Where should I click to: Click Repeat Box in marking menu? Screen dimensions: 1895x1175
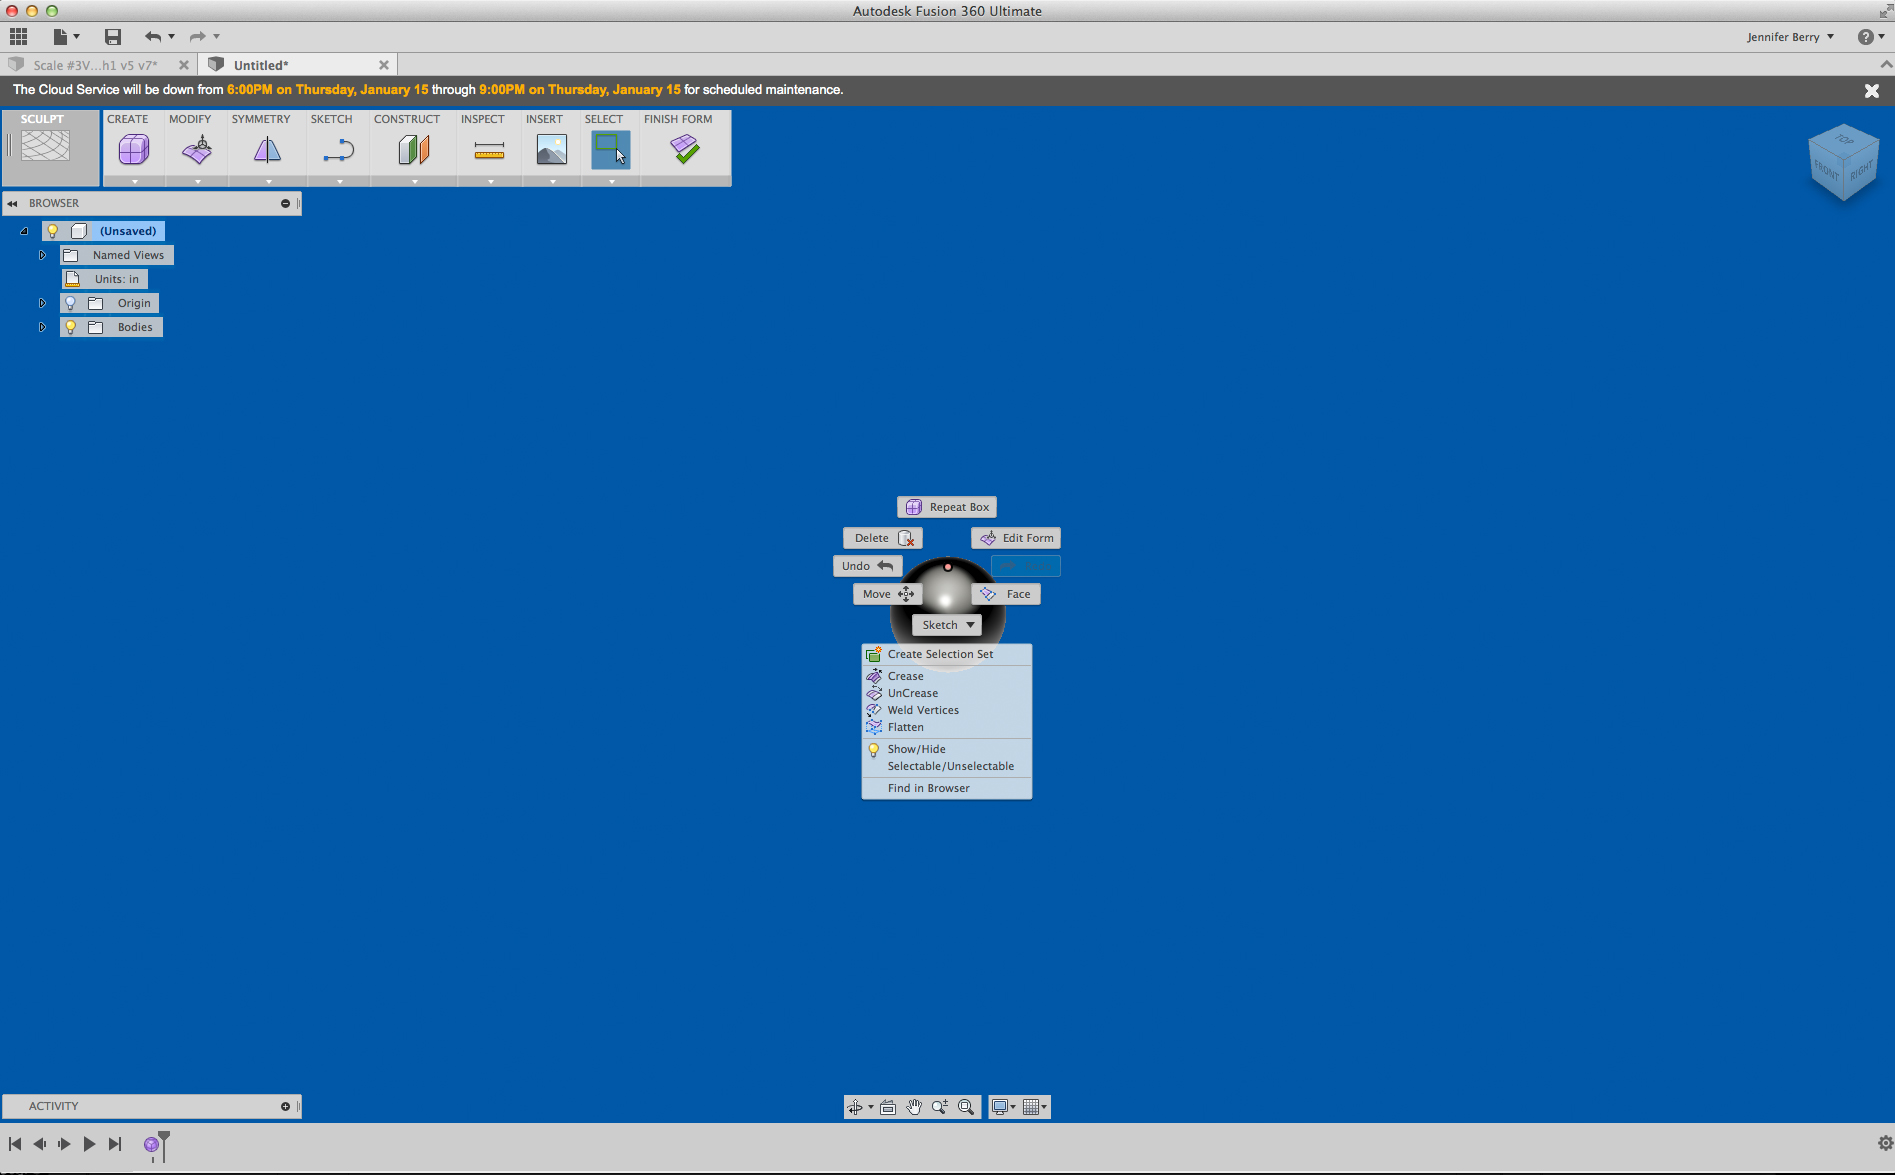[x=947, y=507]
